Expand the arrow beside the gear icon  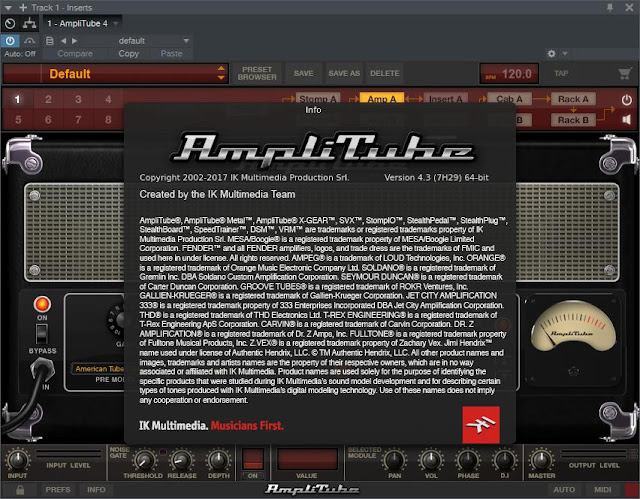click(x=565, y=53)
